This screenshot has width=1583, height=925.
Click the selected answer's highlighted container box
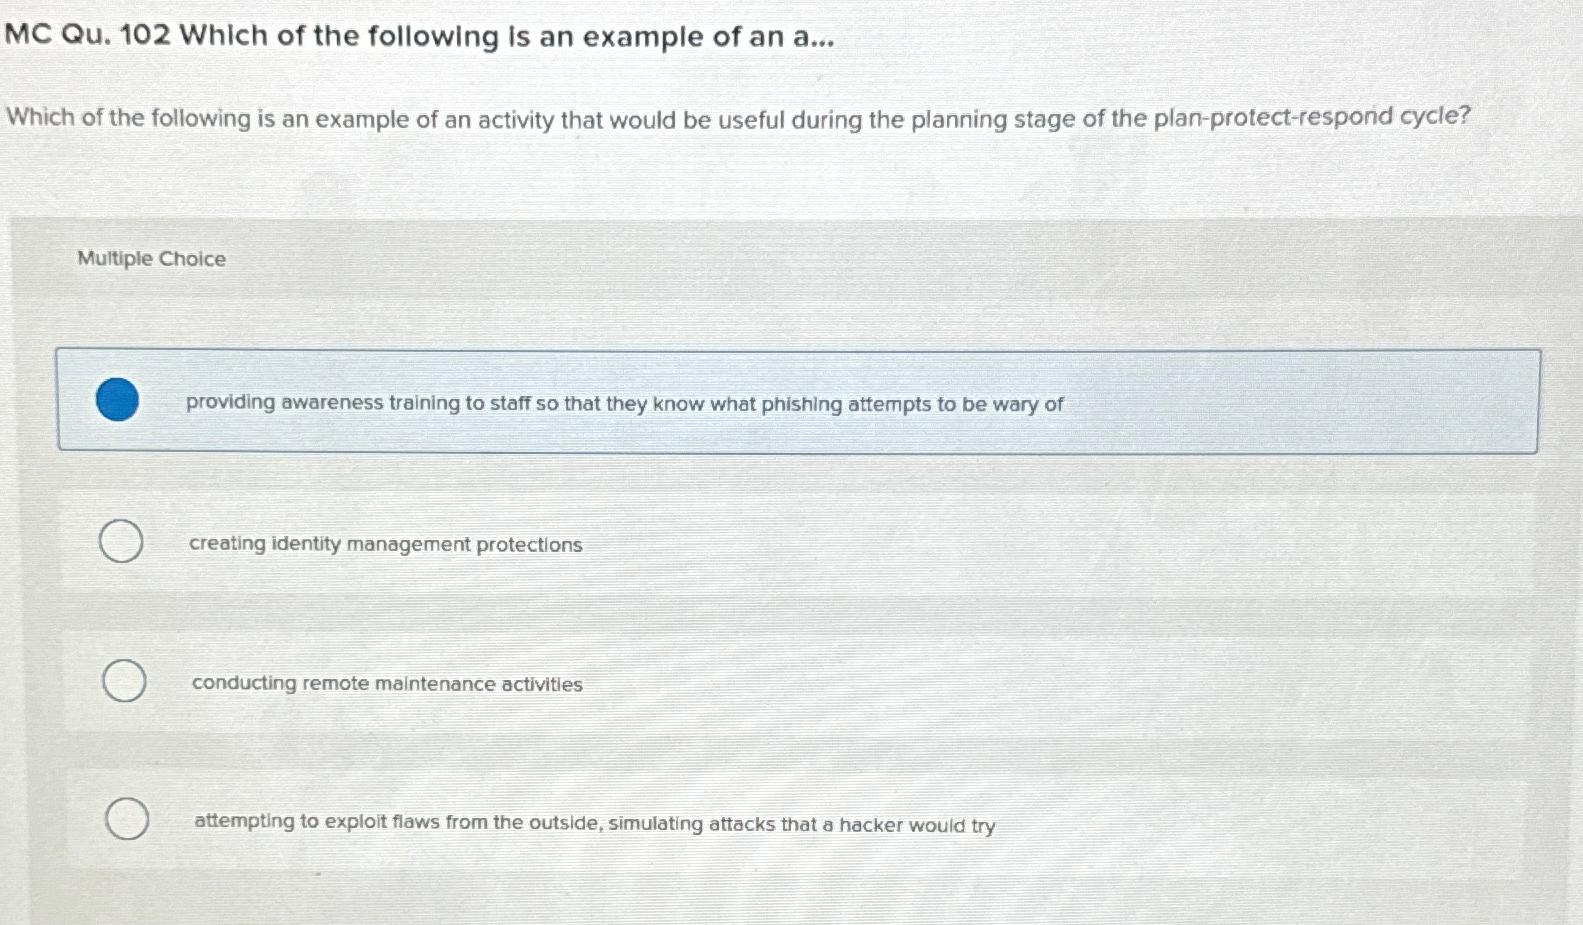798,399
